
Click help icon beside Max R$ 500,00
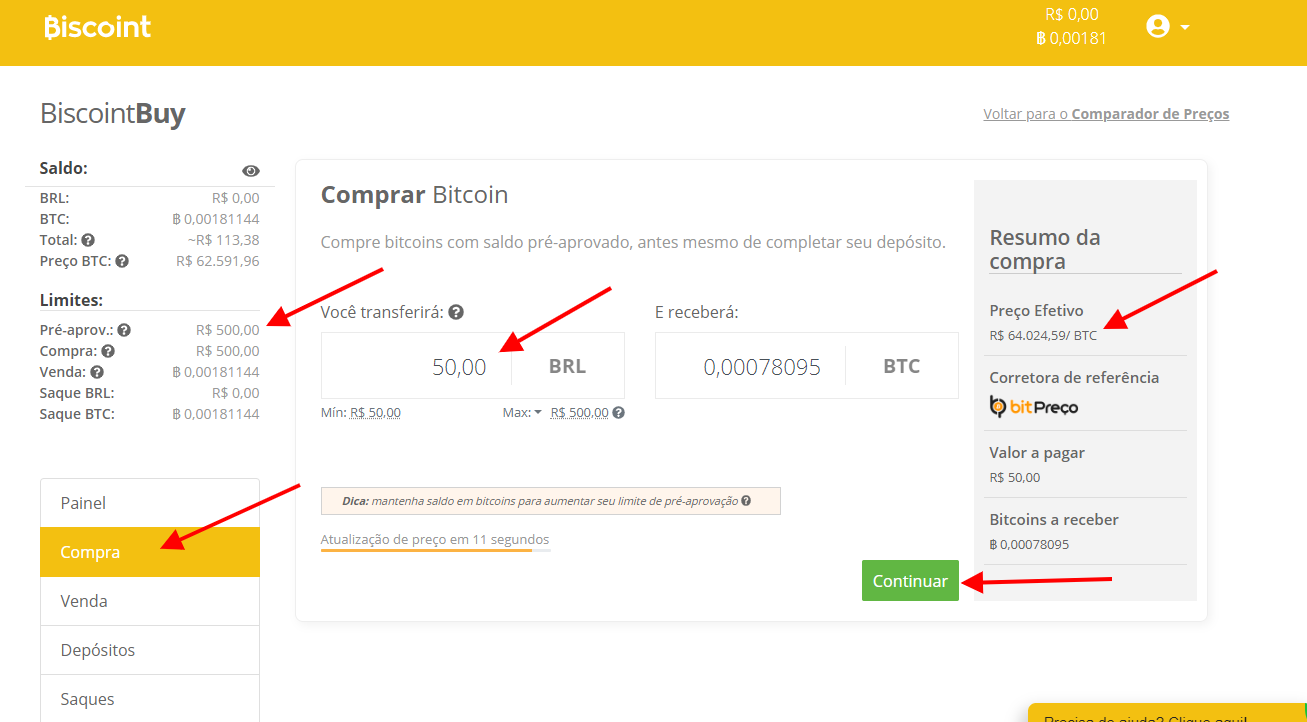(619, 412)
